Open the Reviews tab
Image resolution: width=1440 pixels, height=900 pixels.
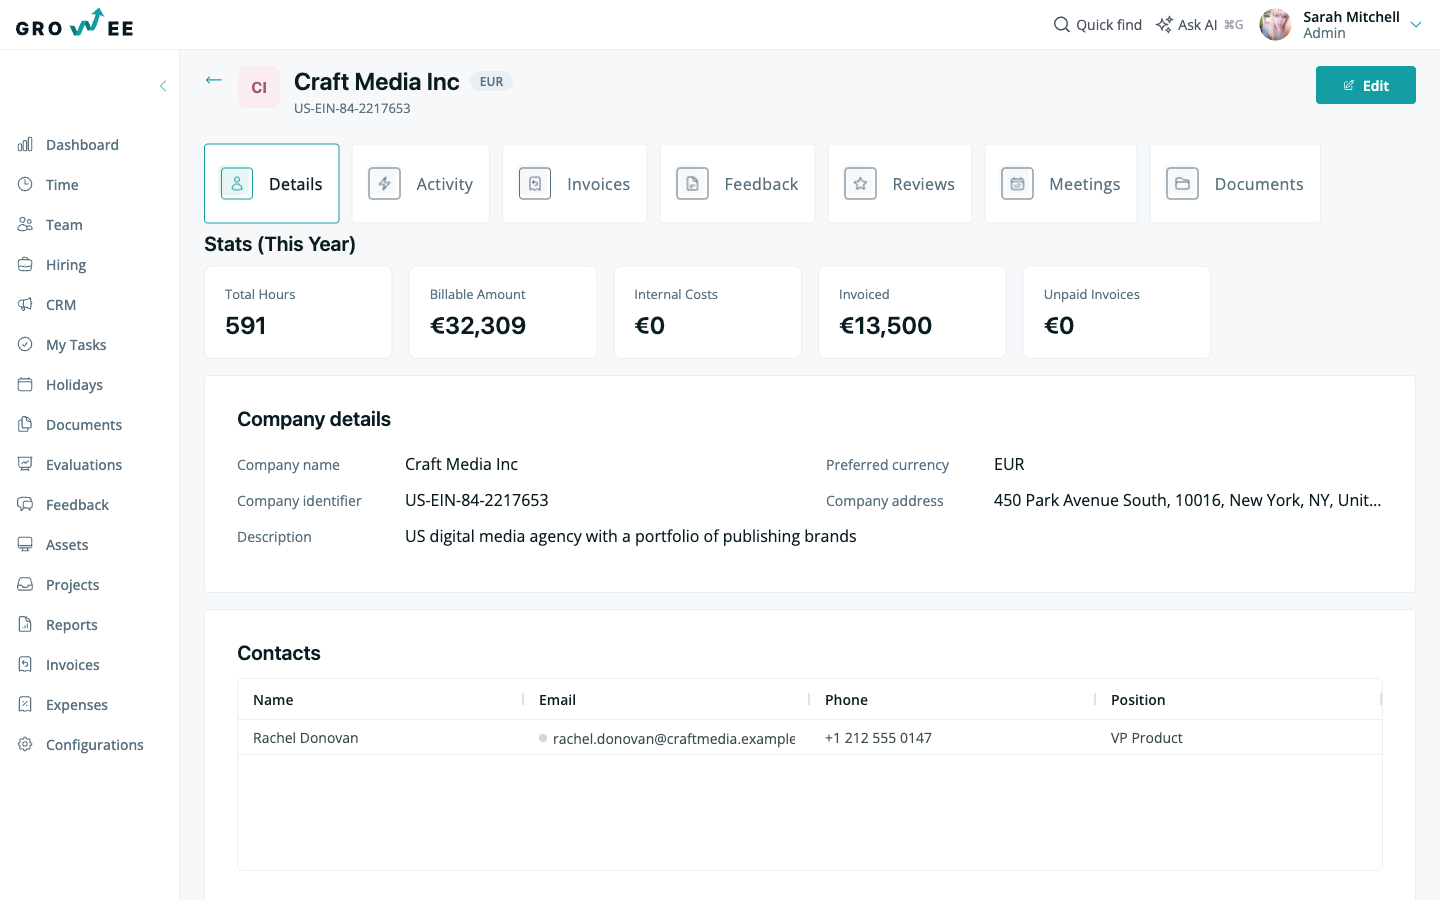pos(900,183)
